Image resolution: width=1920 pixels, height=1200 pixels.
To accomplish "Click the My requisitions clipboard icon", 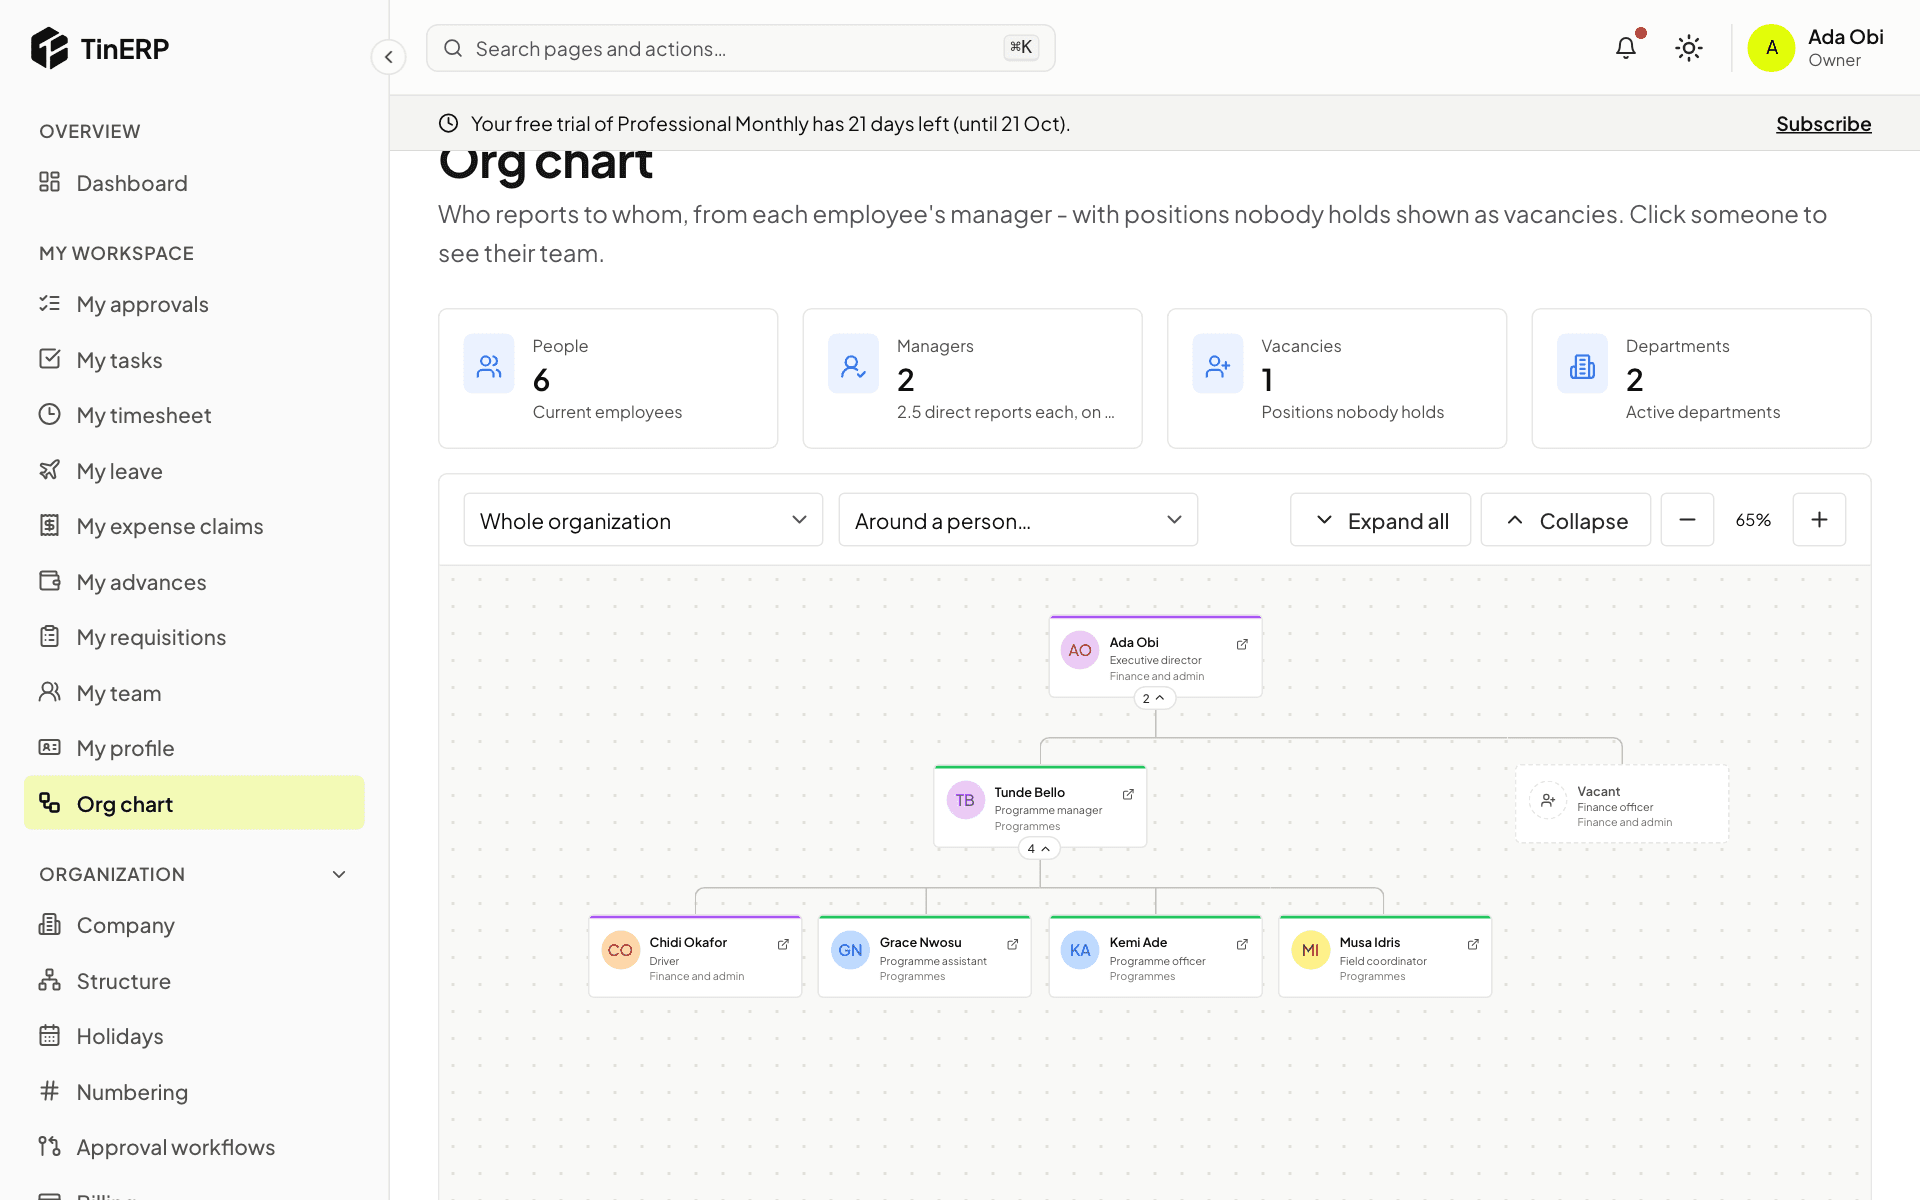I will (50, 636).
